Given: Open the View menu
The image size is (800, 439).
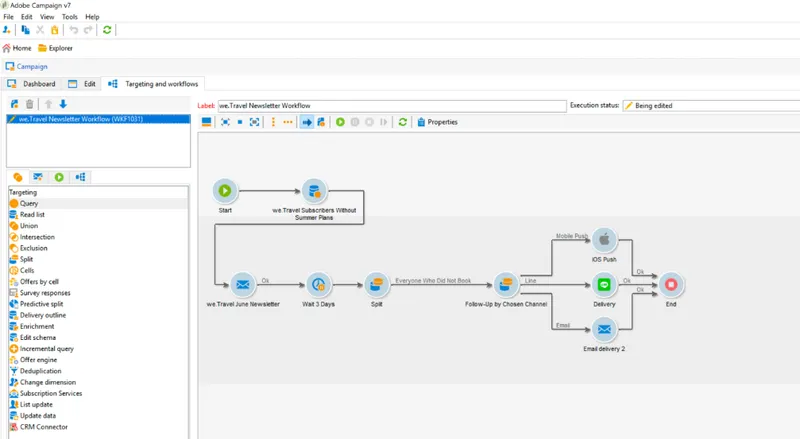Looking at the screenshot, I should pos(47,17).
